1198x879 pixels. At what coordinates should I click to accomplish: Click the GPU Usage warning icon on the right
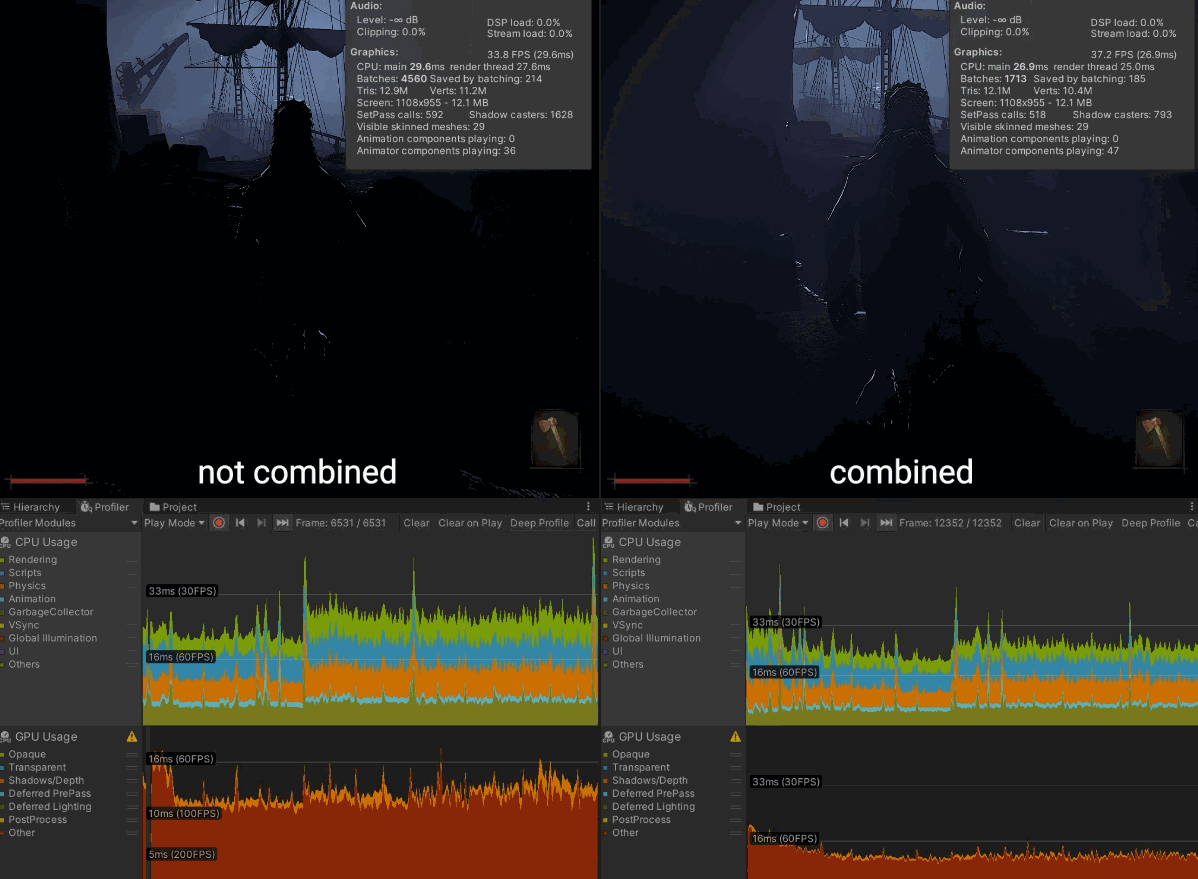tap(736, 737)
